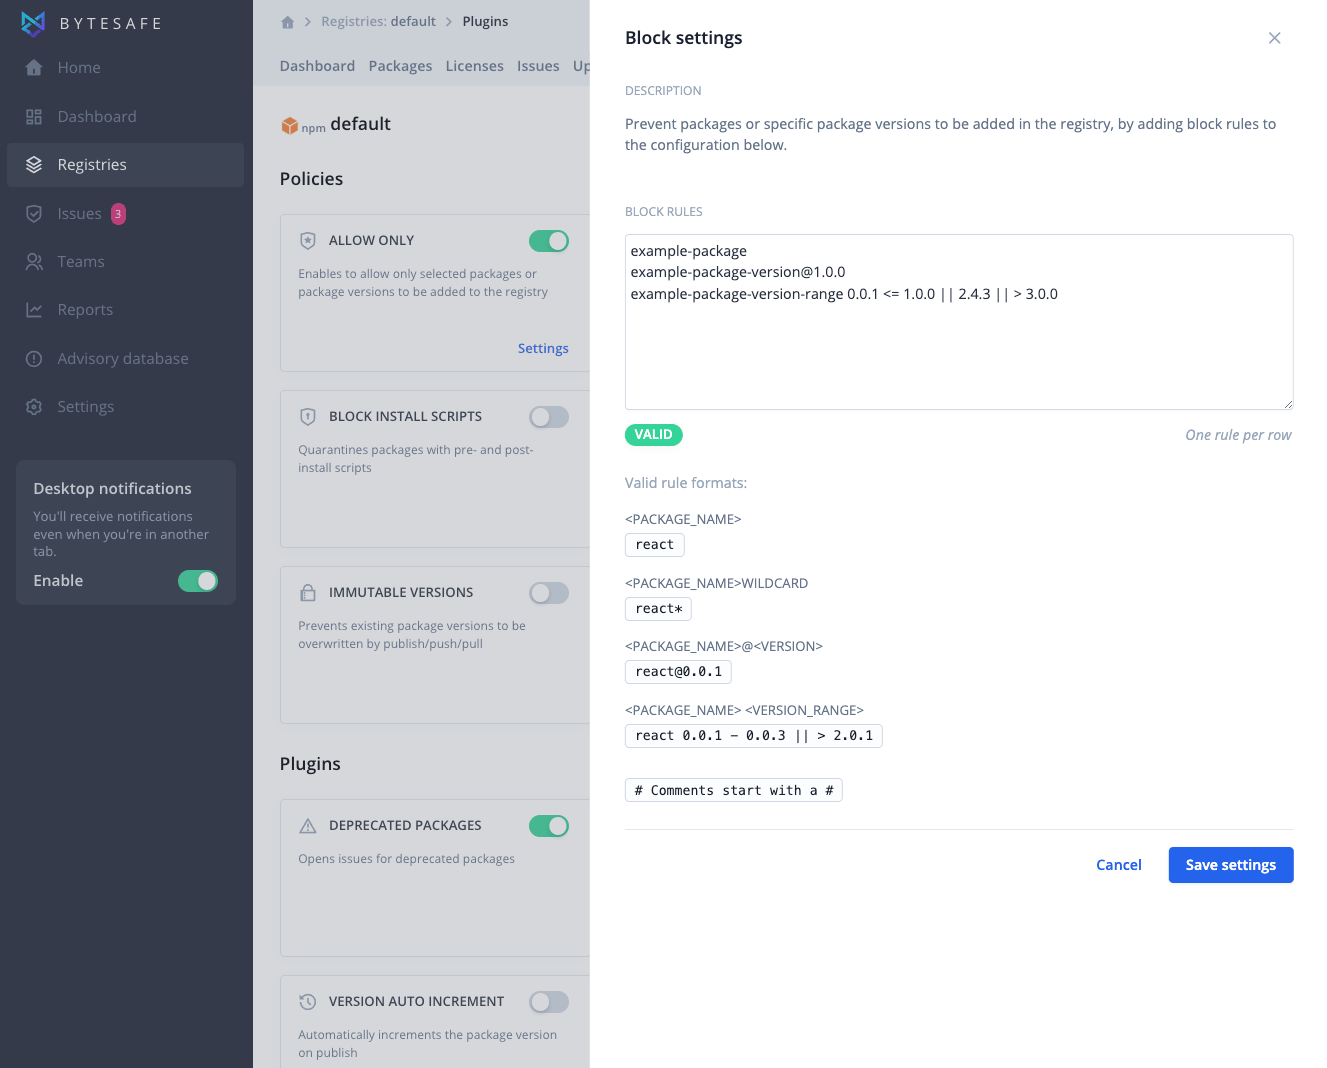The height and width of the screenshot is (1068, 1327).
Task: Click the Block Install Scripts shield icon
Action: click(308, 417)
